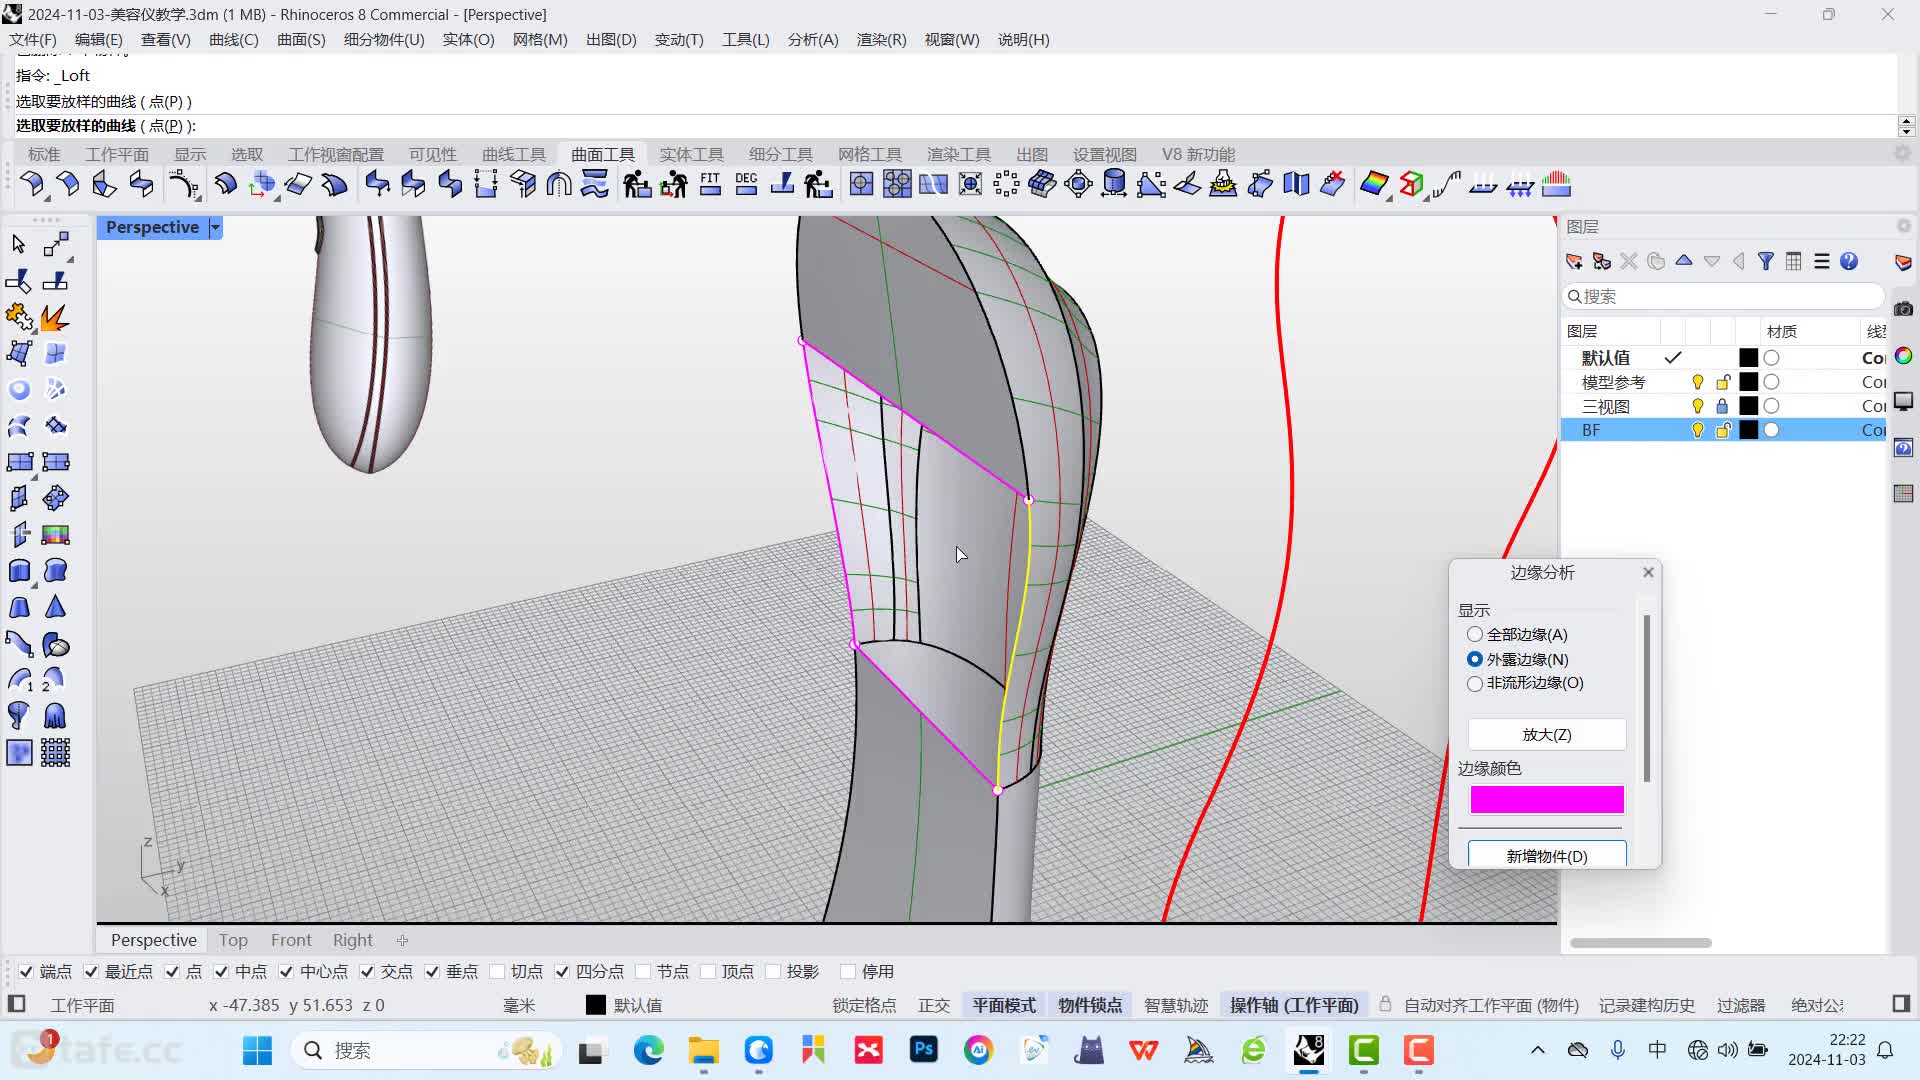The height and width of the screenshot is (1080, 1920).
Task: Toggle 正交 ortho in status bar
Action: [x=934, y=1005]
